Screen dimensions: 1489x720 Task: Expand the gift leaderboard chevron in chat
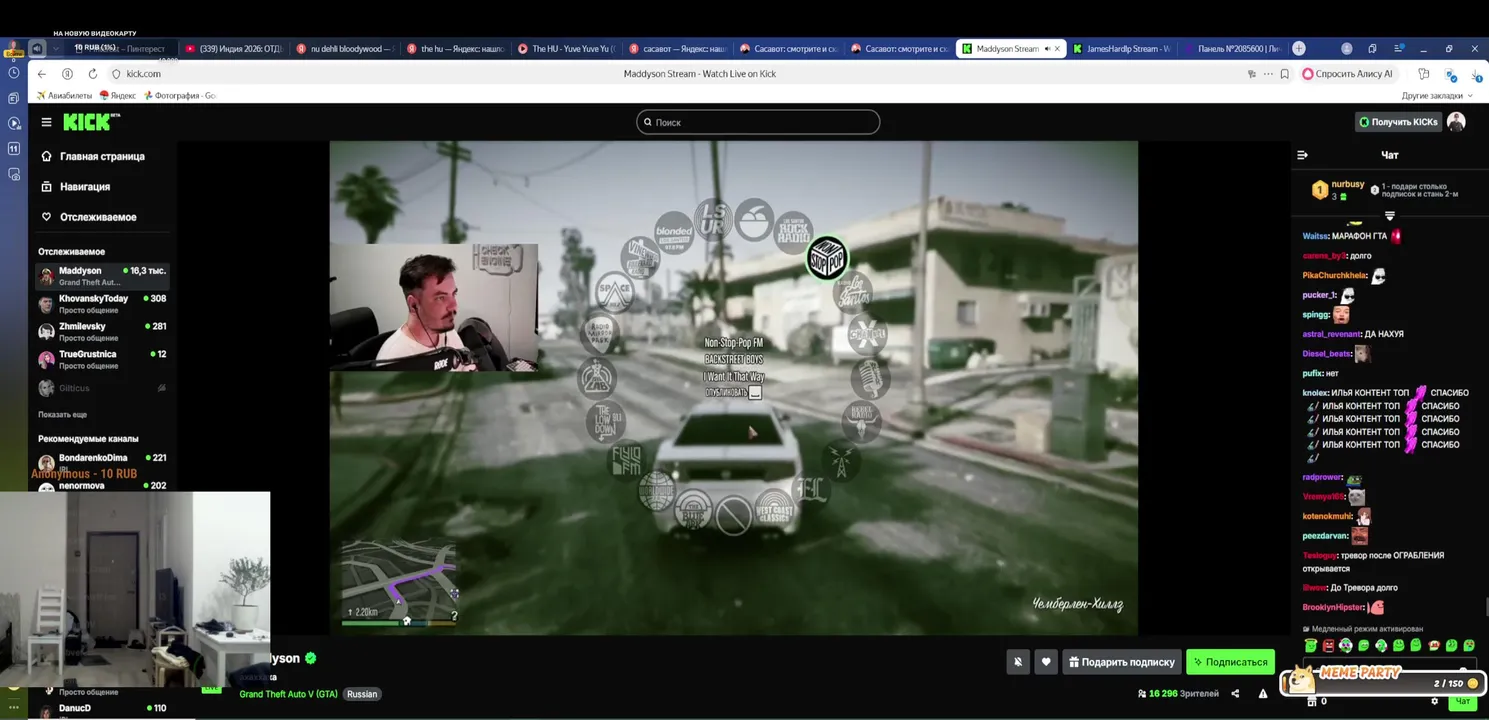click(1389, 216)
